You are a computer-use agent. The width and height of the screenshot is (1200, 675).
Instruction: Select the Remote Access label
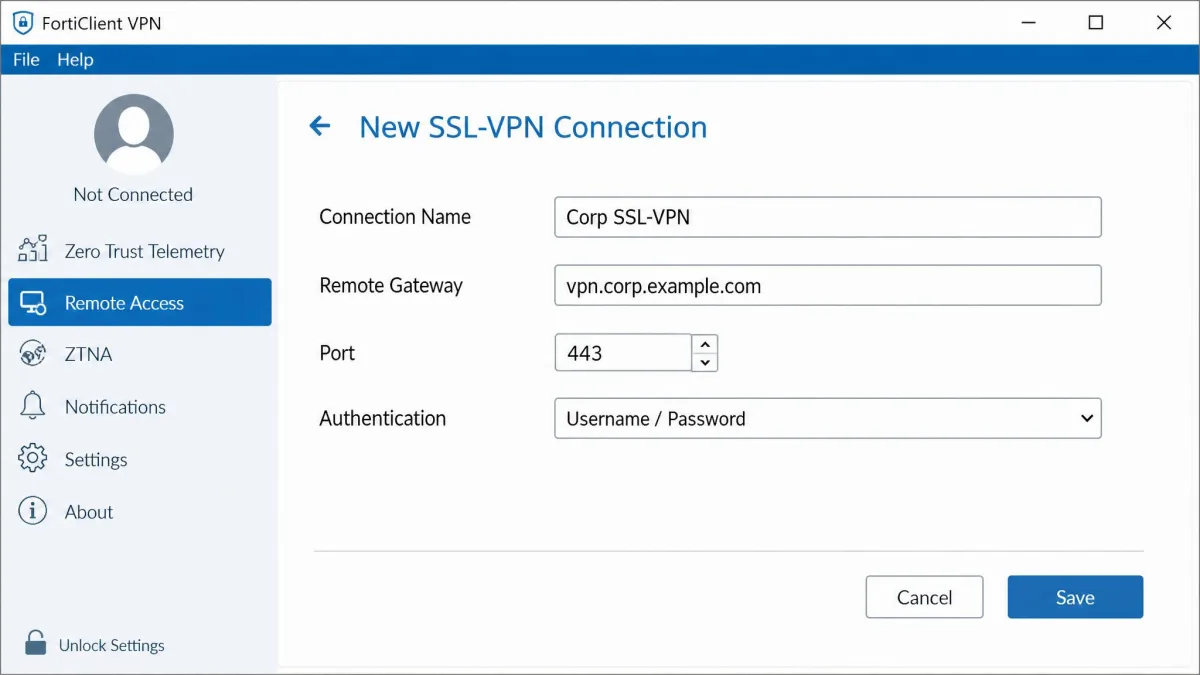[x=124, y=303]
